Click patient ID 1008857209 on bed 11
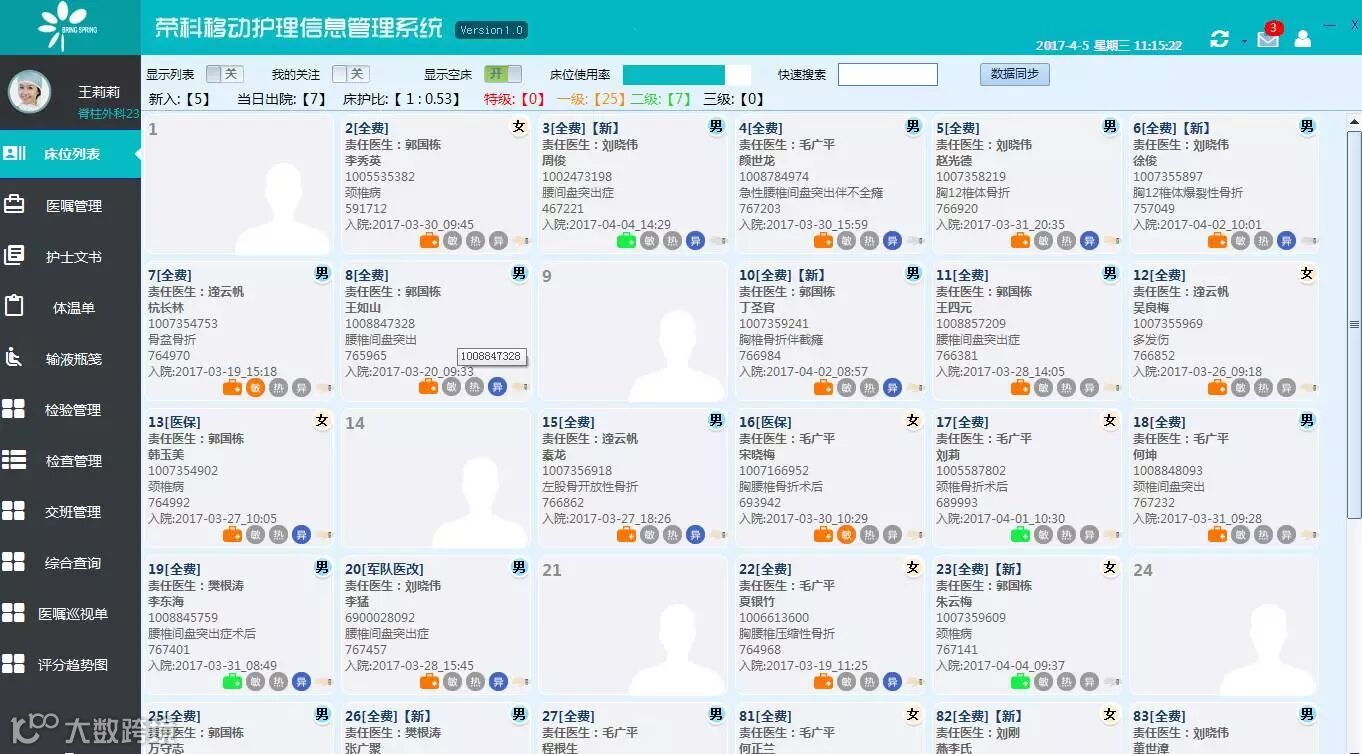The image size is (1362, 754). click(x=971, y=324)
